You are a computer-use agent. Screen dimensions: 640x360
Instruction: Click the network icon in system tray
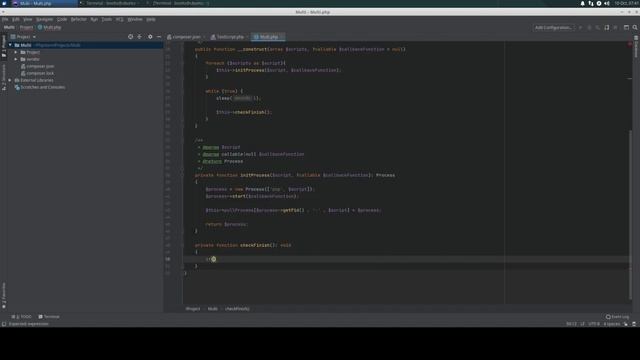coord(591,3)
